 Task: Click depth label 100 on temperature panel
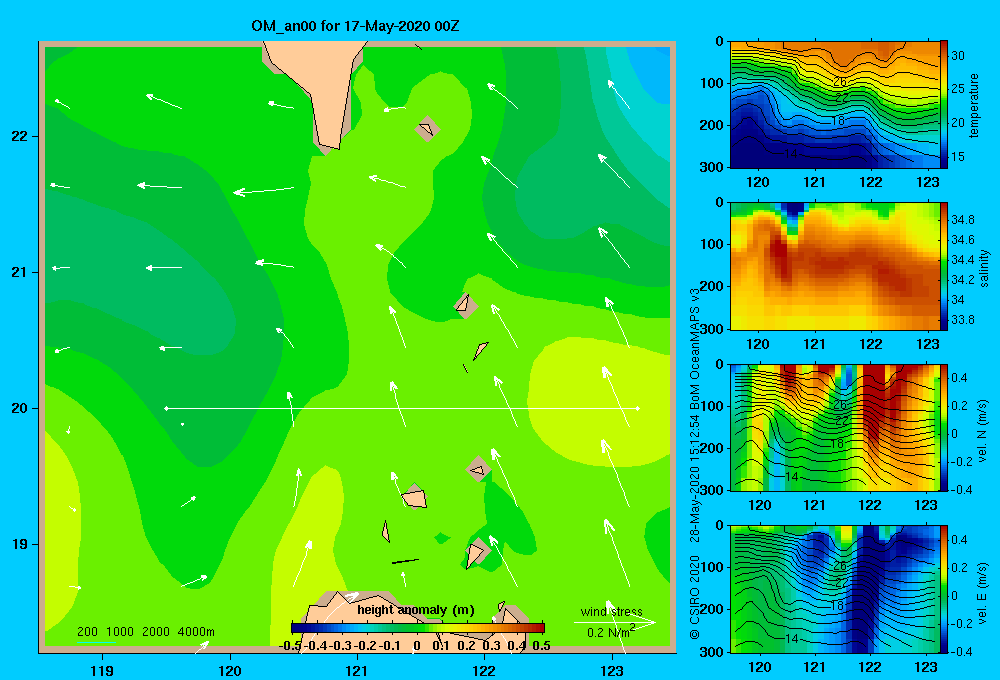tap(713, 84)
